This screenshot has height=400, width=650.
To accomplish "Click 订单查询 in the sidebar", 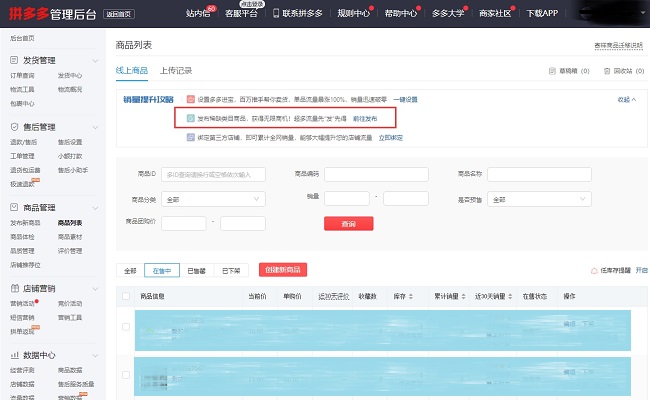I will 22,75.
